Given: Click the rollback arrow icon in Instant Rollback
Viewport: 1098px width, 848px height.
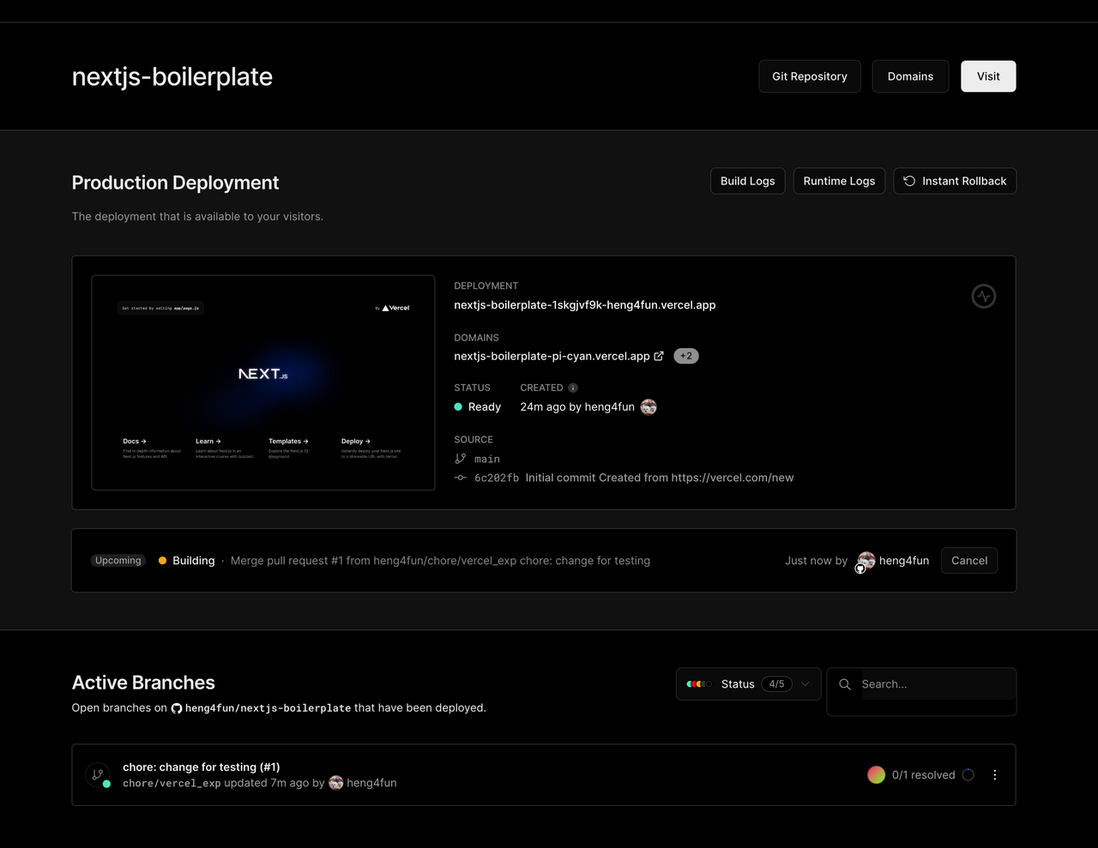Looking at the screenshot, I should (x=909, y=181).
